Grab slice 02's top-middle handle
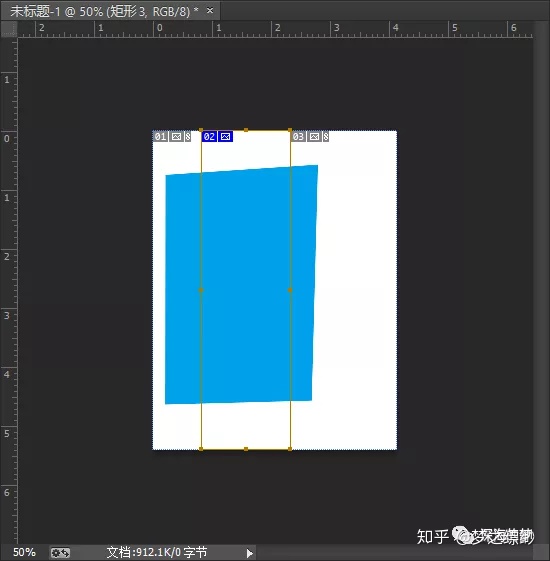Screen dimensions: 550x561 [246, 130]
